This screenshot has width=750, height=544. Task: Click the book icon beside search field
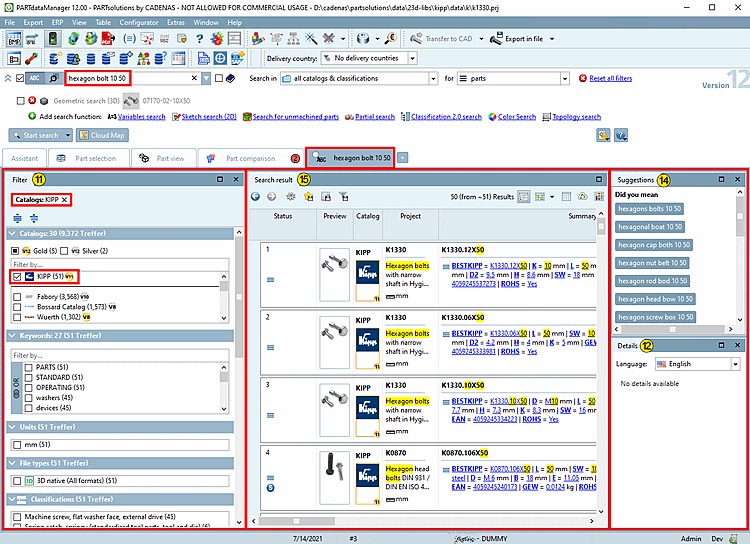[x=231, y=78]
